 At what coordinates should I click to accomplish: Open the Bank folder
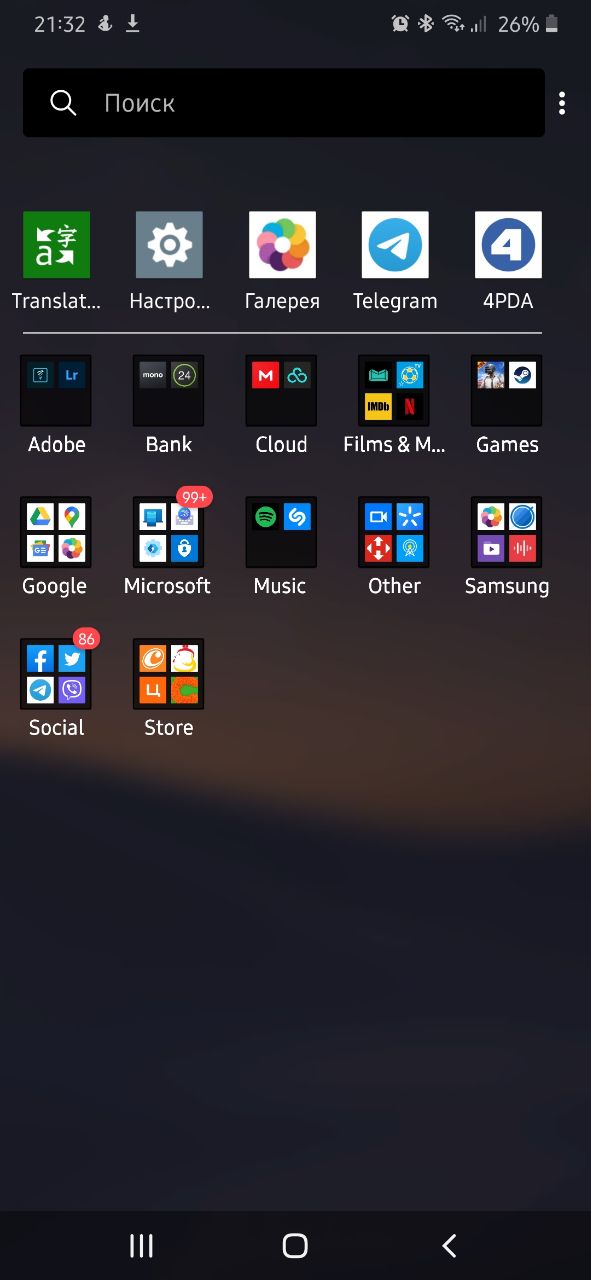[x=169, y=390]
